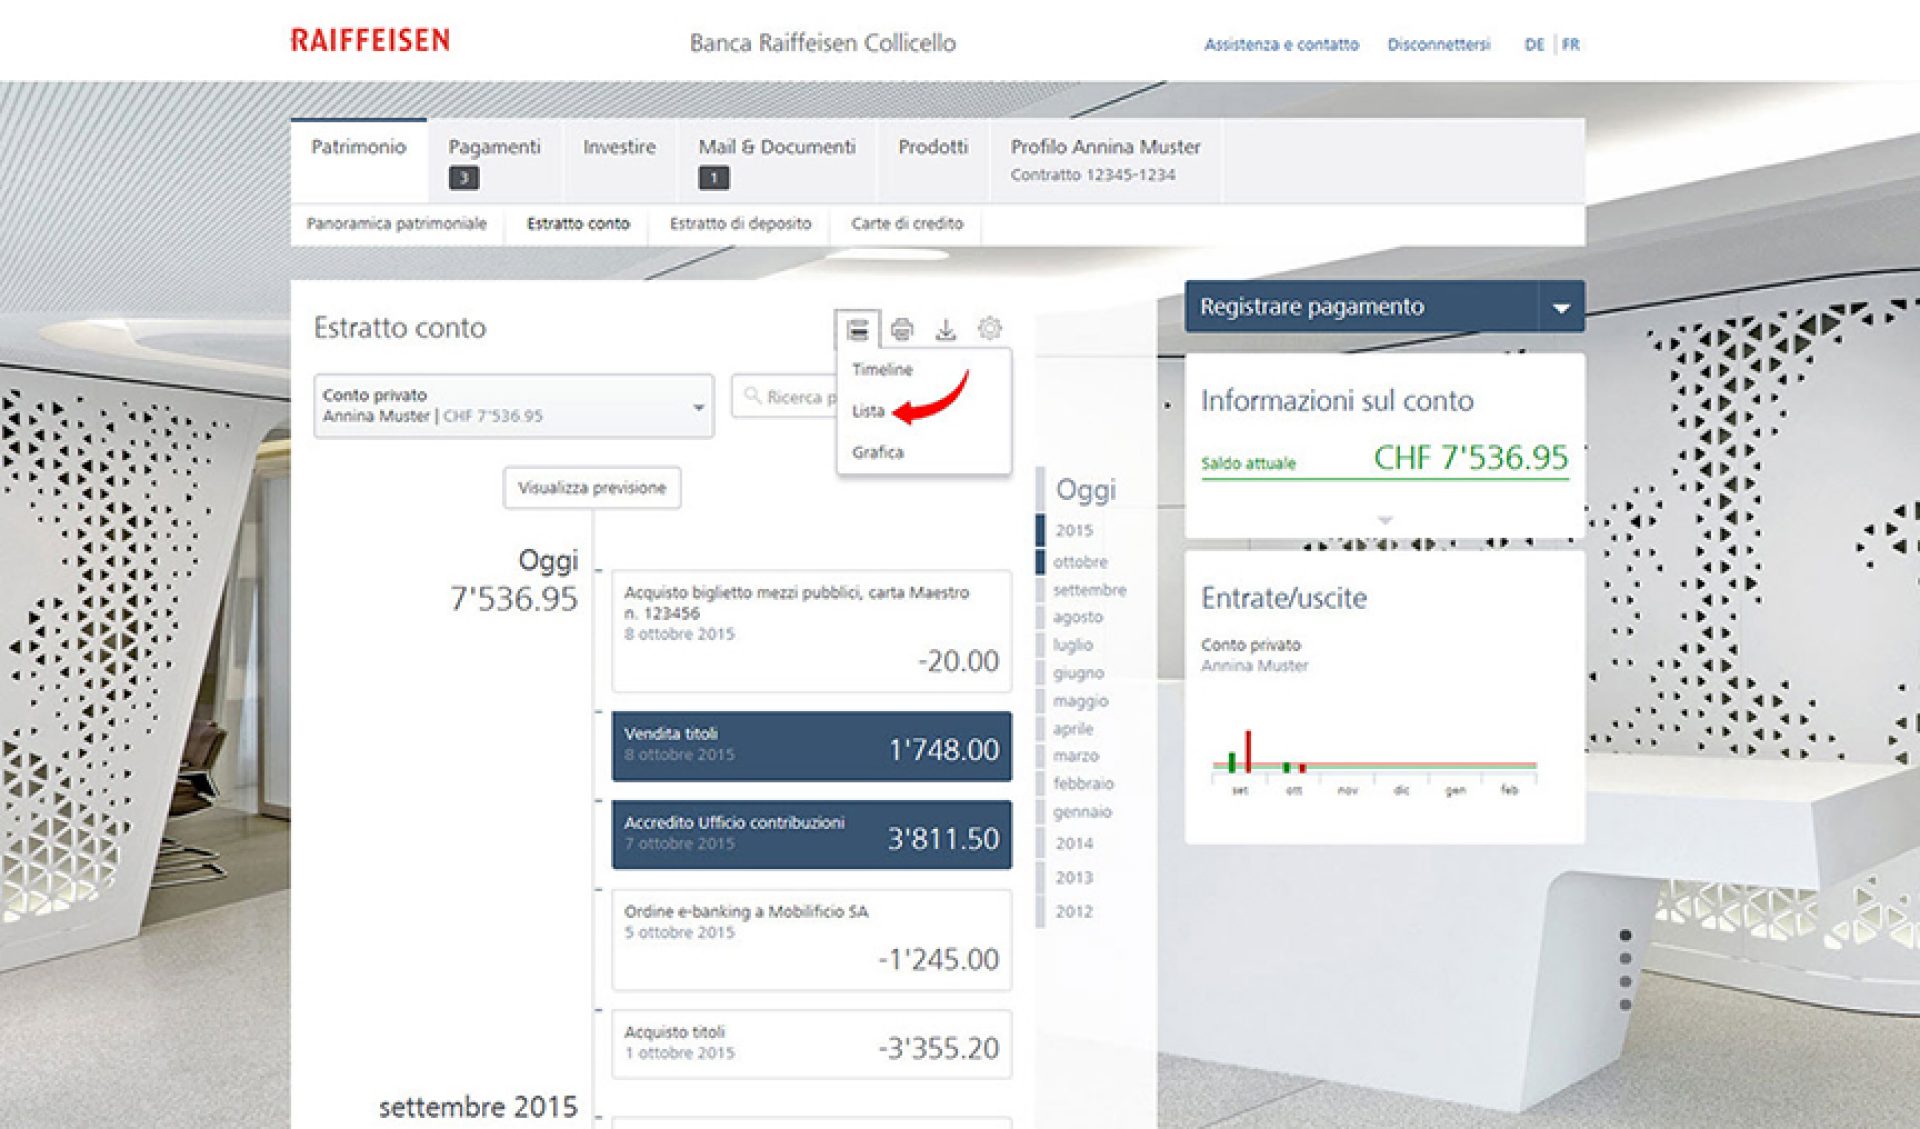
Task: Open the Carte di credito subtab
Action: click(906, 224)
